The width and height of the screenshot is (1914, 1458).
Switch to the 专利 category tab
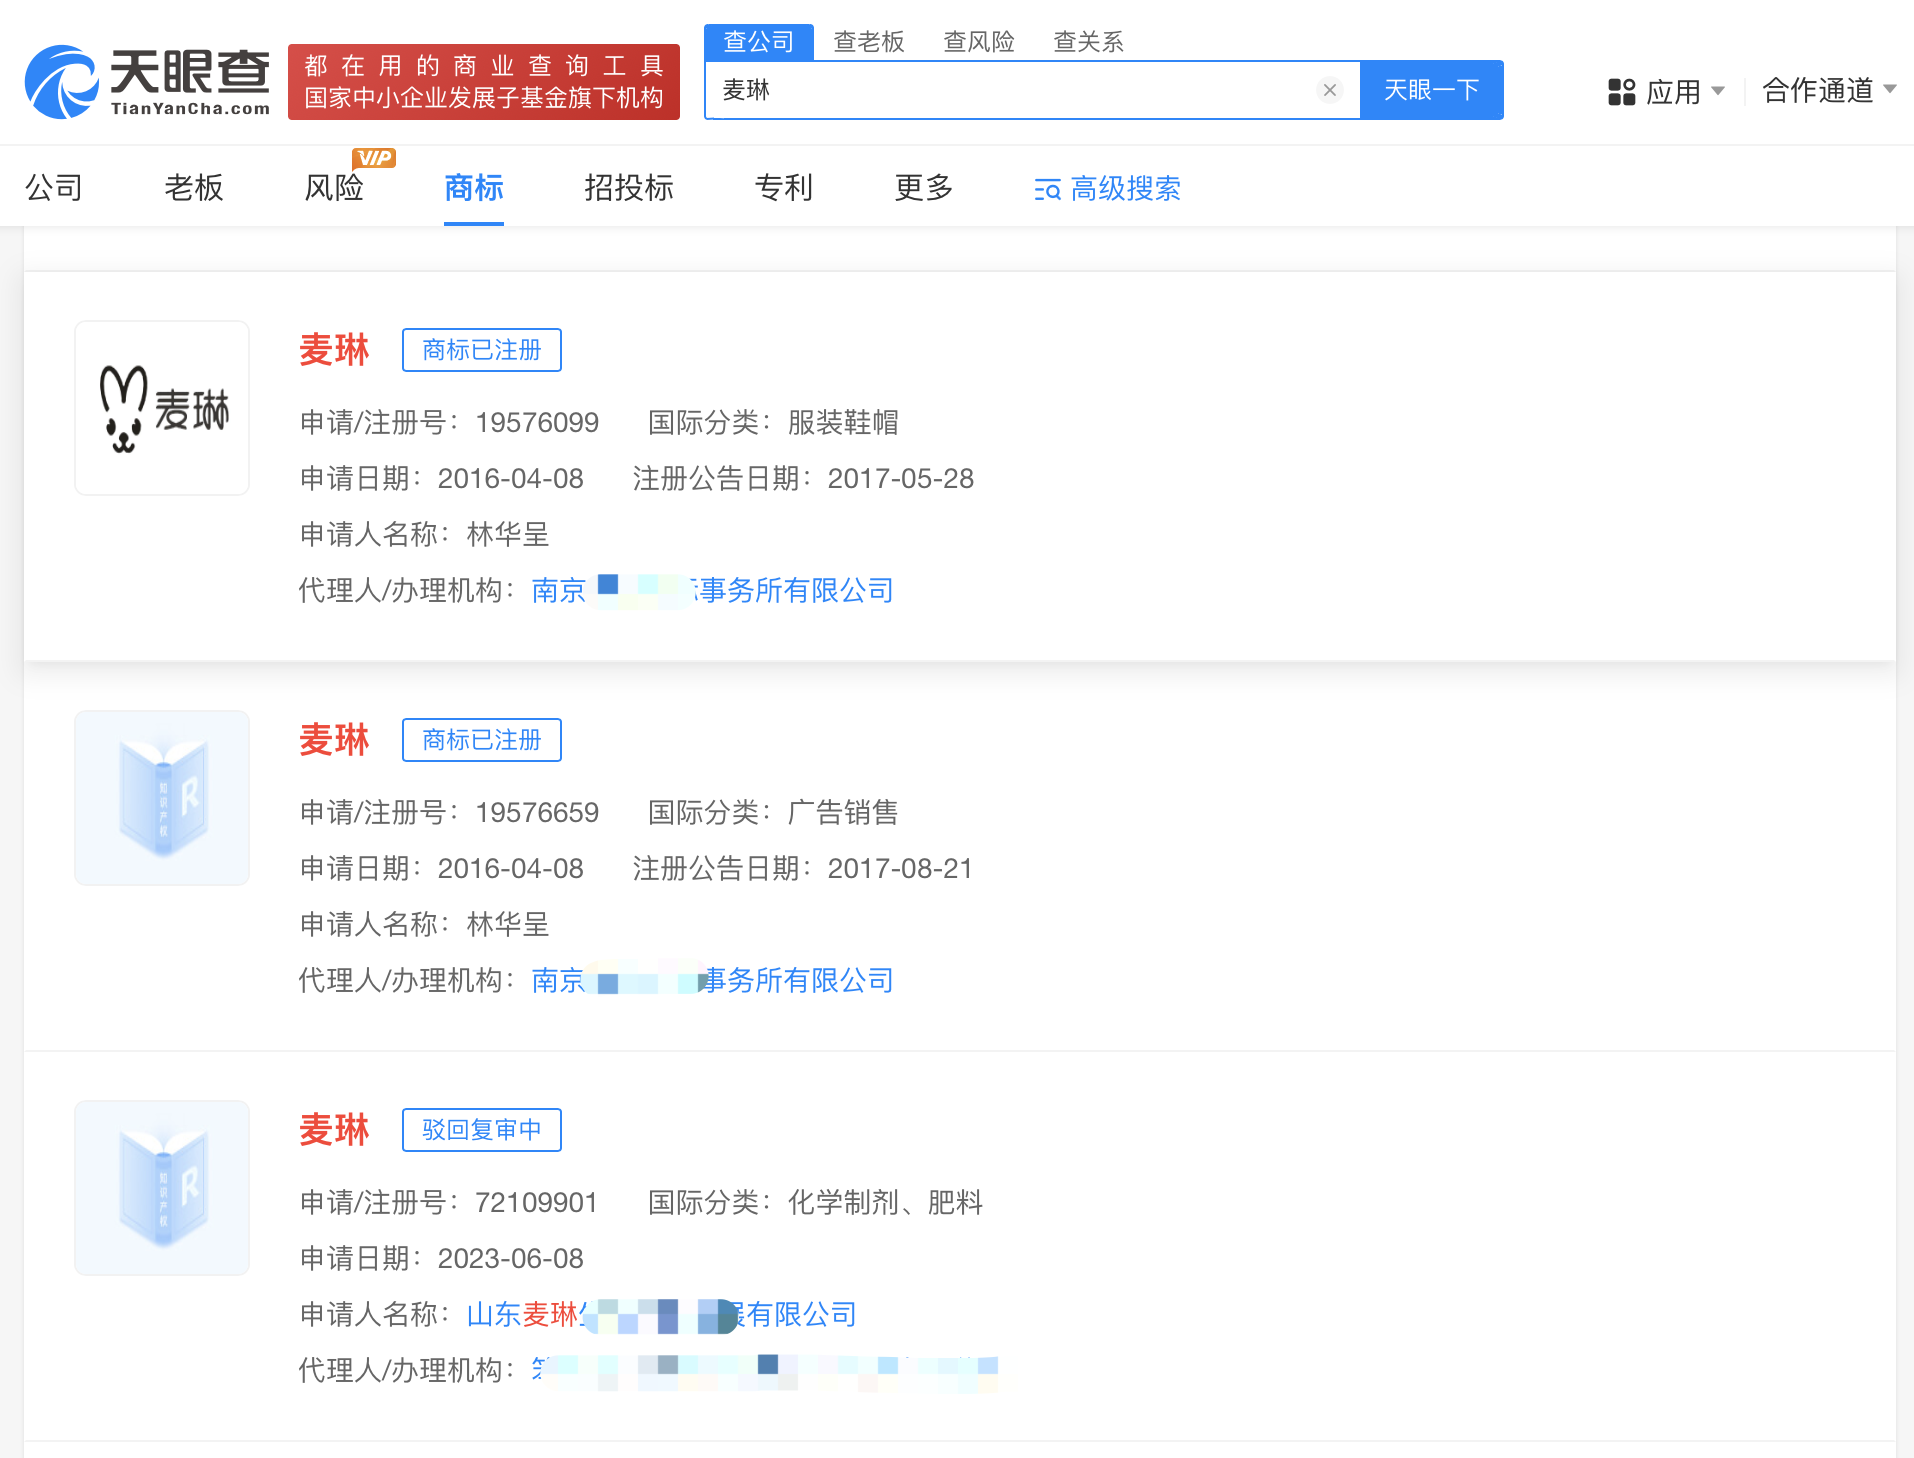click(x=784, y=187)
